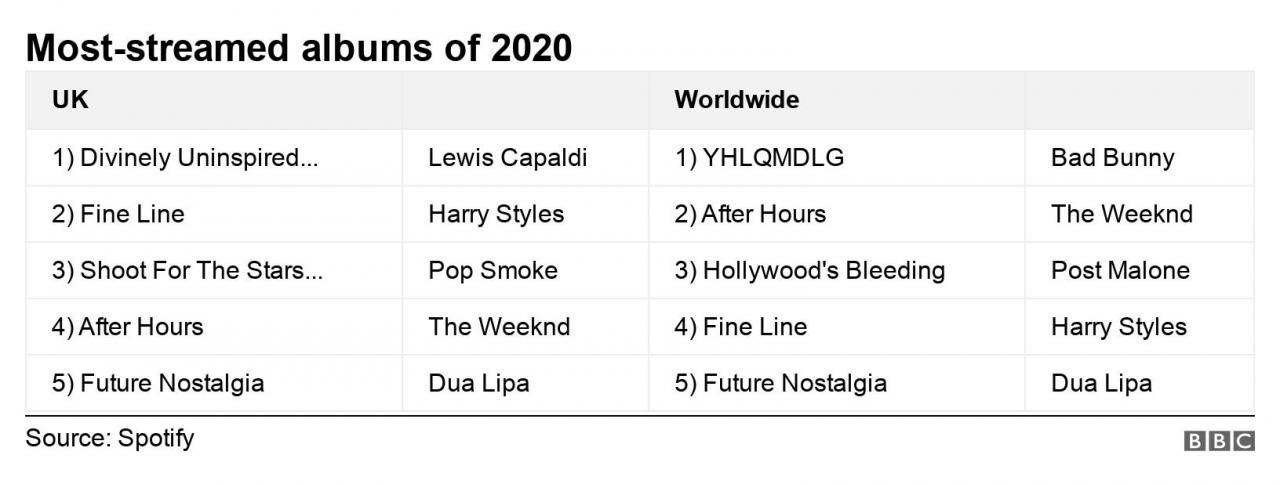Select the 'Most-streamed albums of 2020' title
Image resolution: width=1280 pixels, height=484 pixels.
pyautogui.click(x=299, y=47)
